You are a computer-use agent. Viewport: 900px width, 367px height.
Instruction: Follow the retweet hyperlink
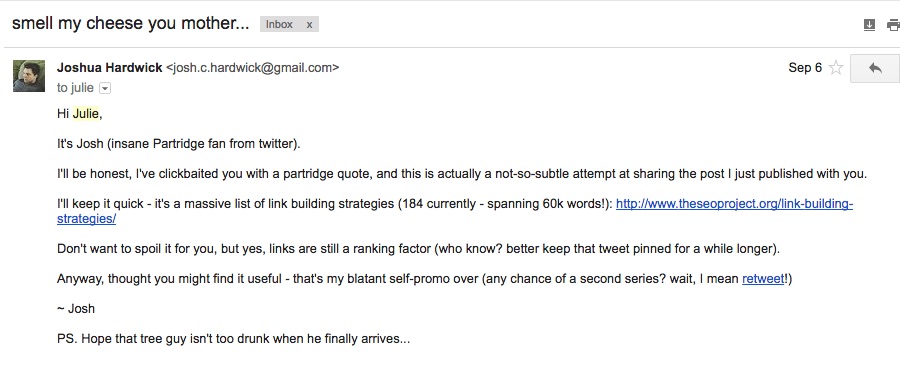click(763, 279)
